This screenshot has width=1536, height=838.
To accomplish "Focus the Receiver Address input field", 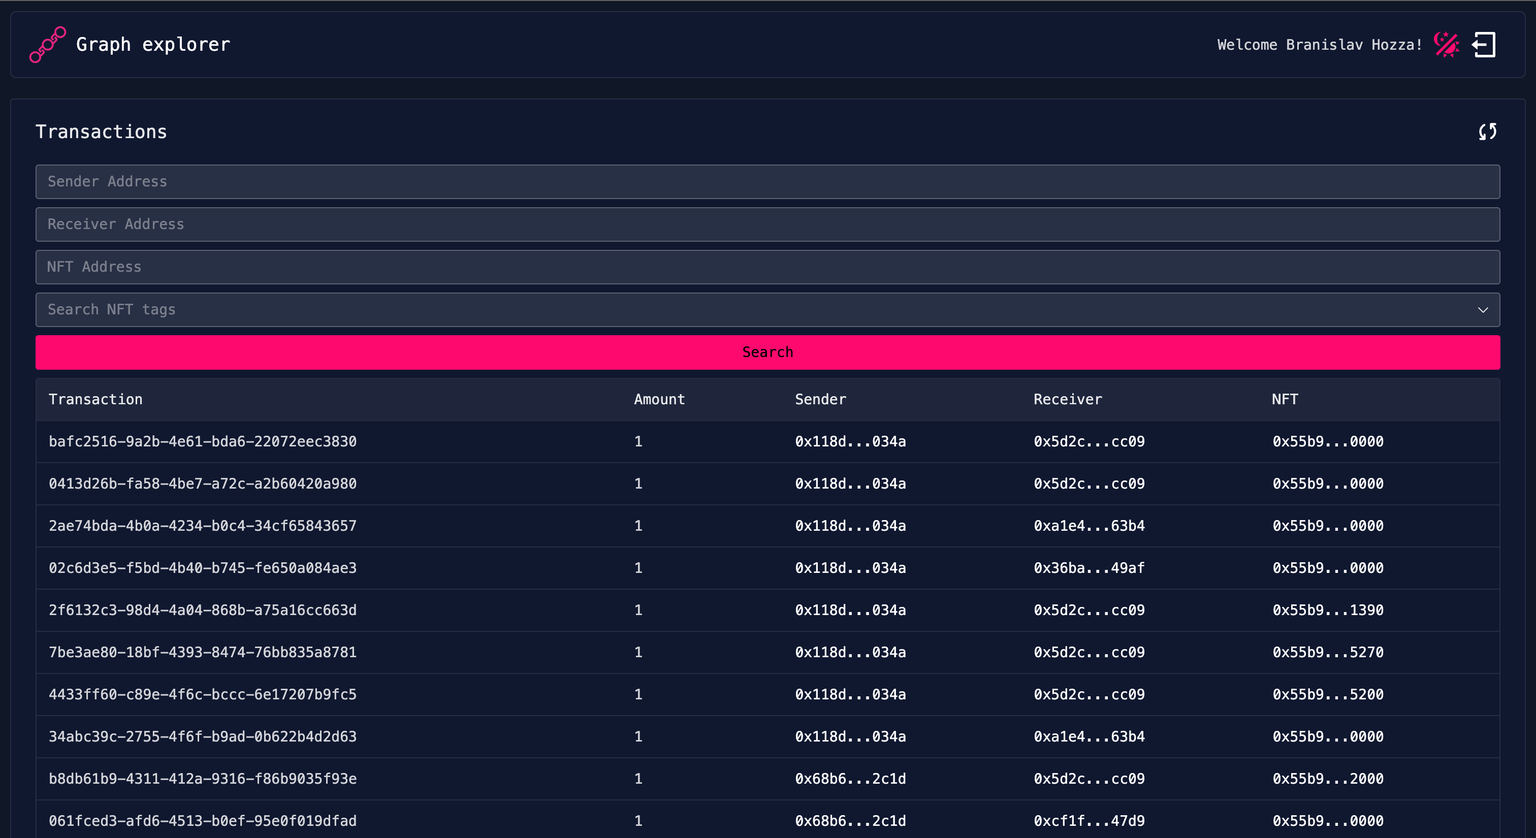I will pos(767,224).
